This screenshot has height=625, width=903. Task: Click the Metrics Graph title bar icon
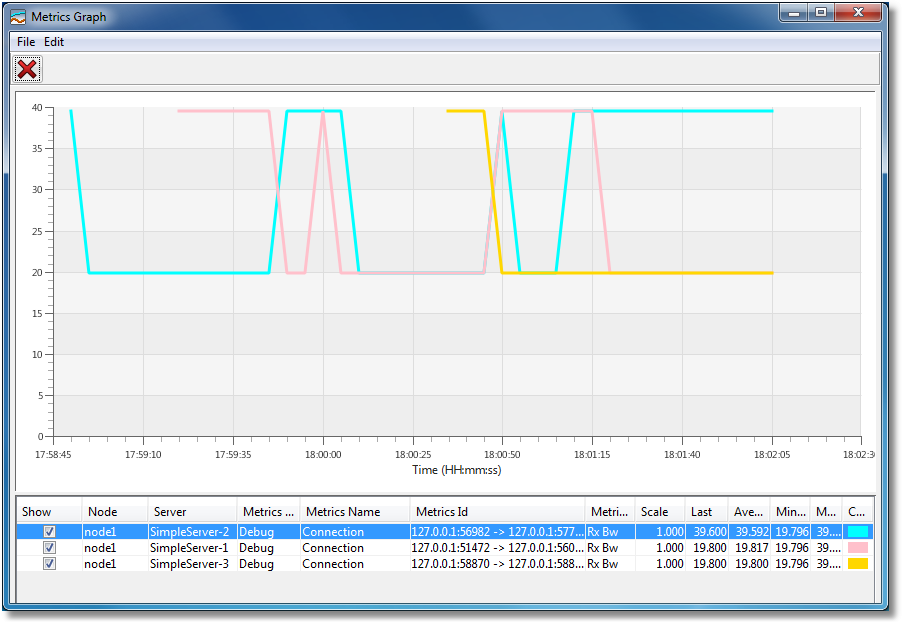tap(18, 17)
